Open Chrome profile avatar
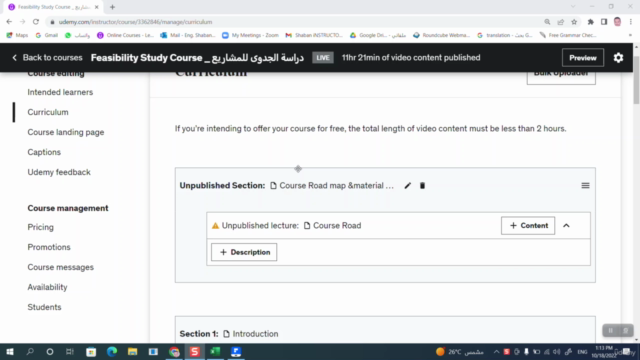This screenshot has height=360, width=640. click(x=618, y=22)
